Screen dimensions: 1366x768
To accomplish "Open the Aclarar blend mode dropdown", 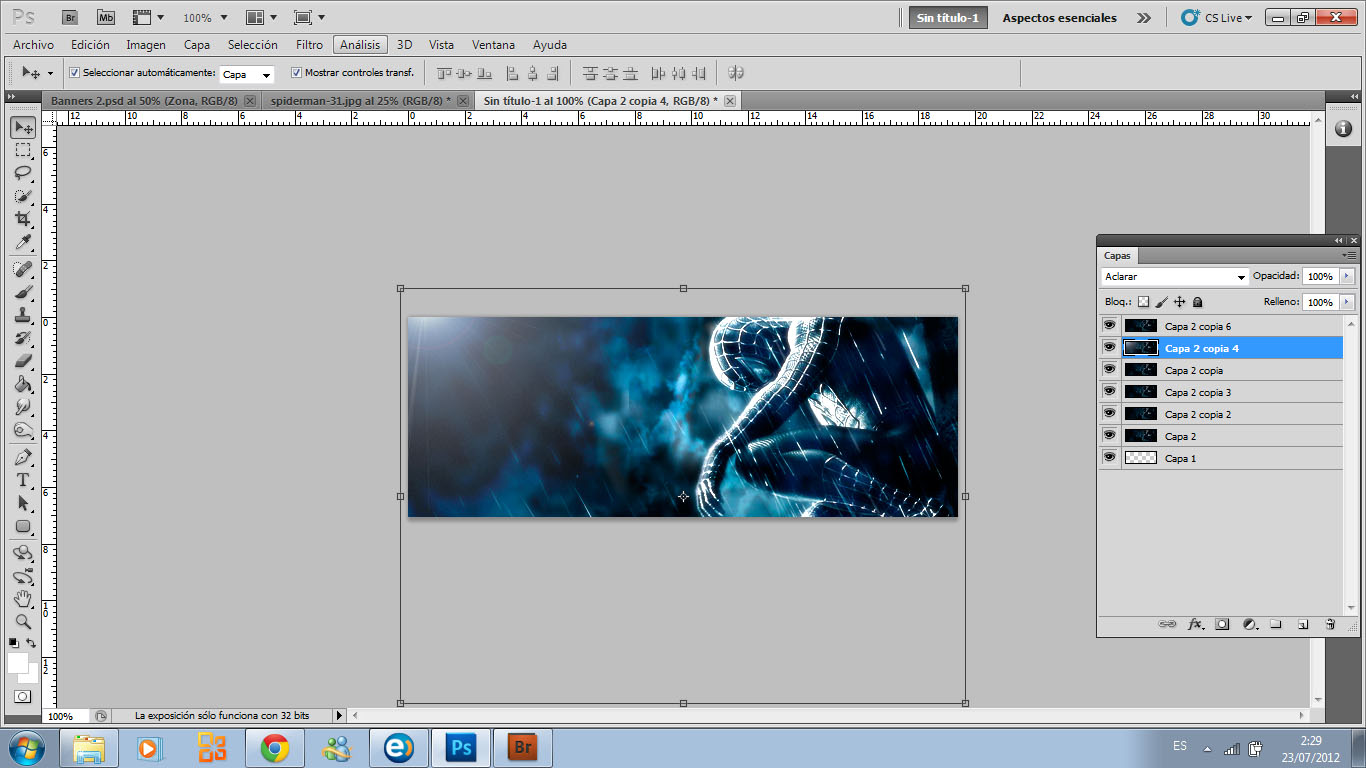I will (x=1175, y=276).
